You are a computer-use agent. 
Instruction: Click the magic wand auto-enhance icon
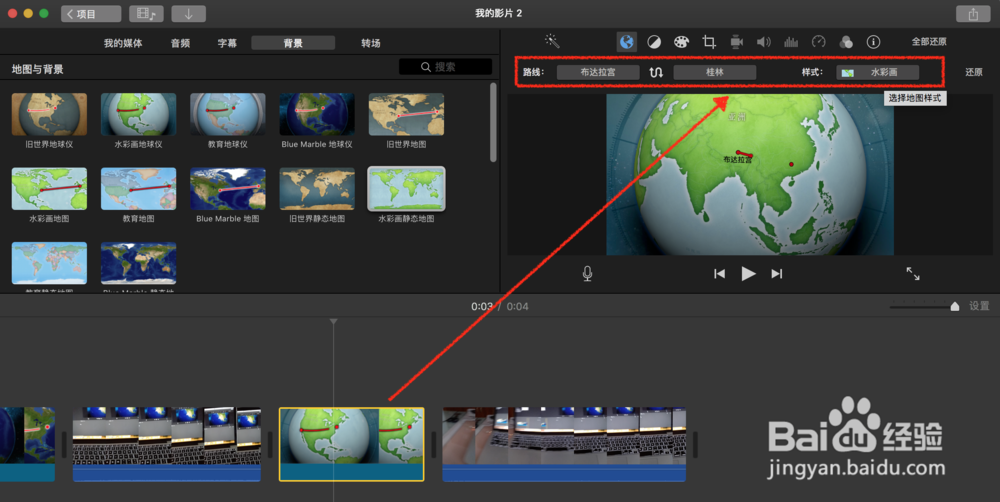coord(552,41)
